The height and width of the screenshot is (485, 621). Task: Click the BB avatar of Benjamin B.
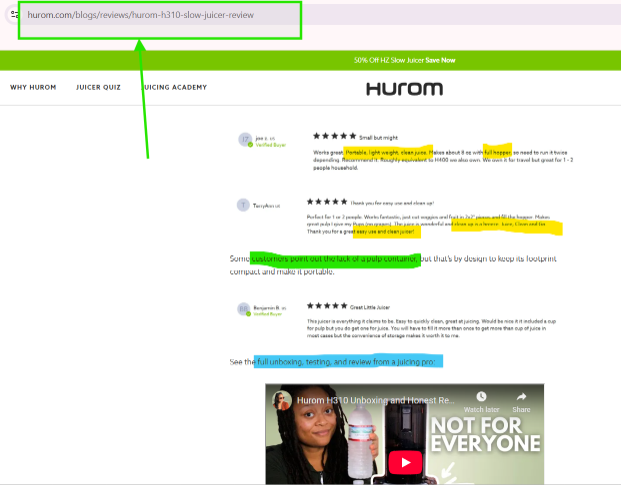pos(244,309)
